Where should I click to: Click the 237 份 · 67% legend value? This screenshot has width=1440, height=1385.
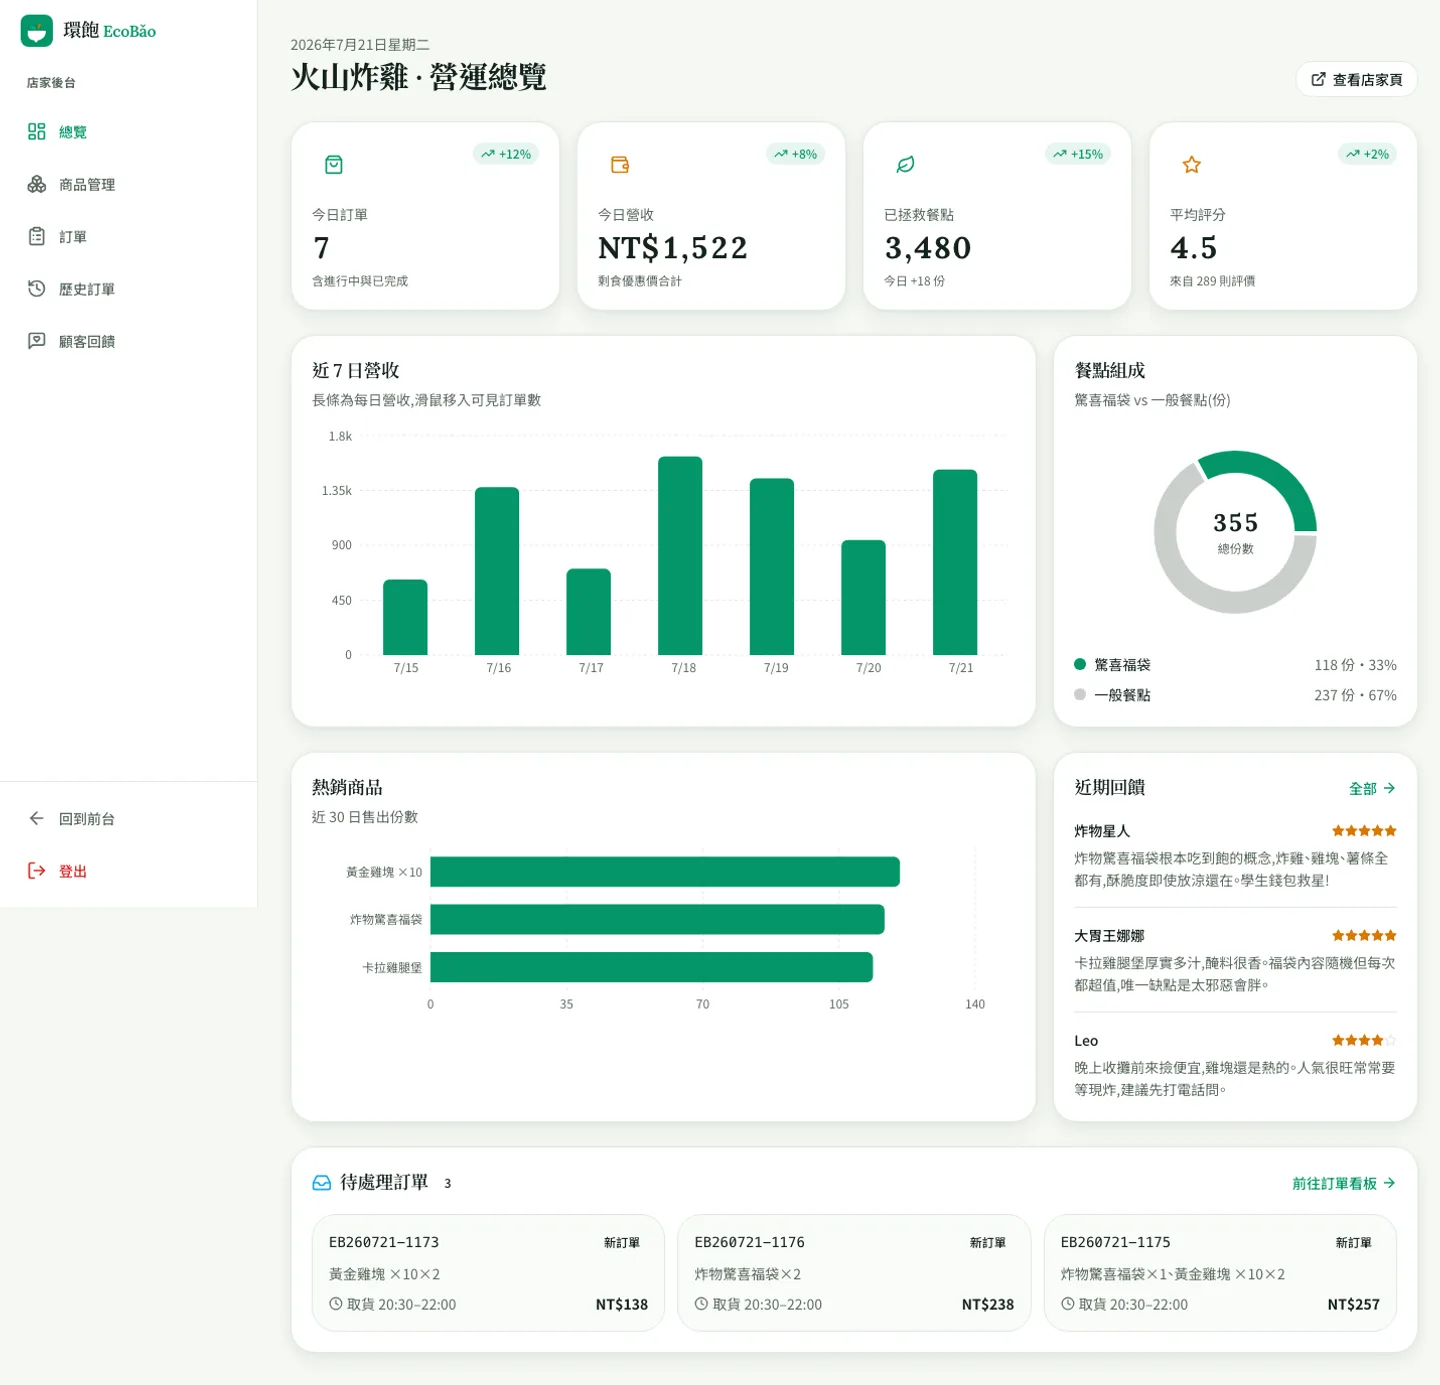[x=1355, y=695]
